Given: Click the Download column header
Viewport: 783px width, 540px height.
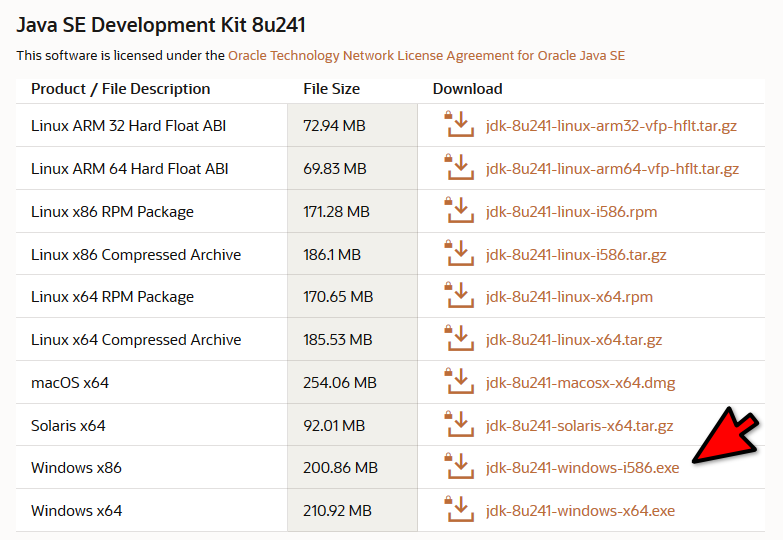Looking at the screenshot, I should [x=467, y=89].
